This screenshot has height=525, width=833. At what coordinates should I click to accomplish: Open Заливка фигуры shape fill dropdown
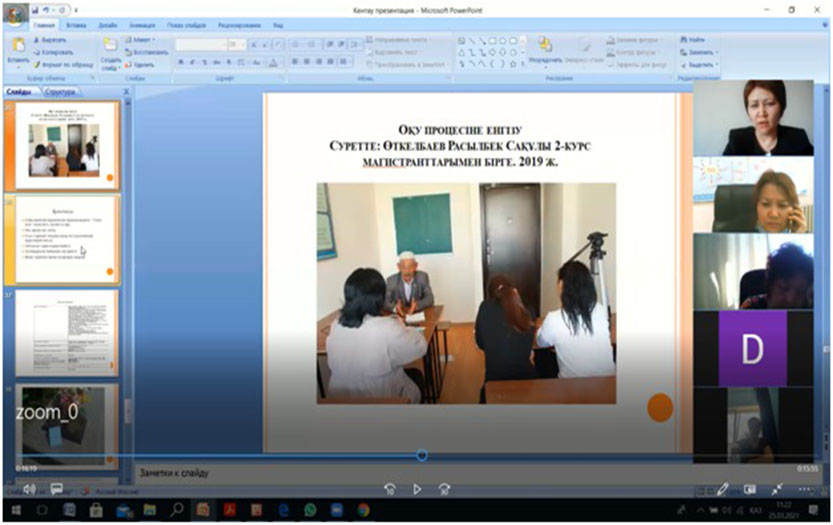(x=633, y=40)
